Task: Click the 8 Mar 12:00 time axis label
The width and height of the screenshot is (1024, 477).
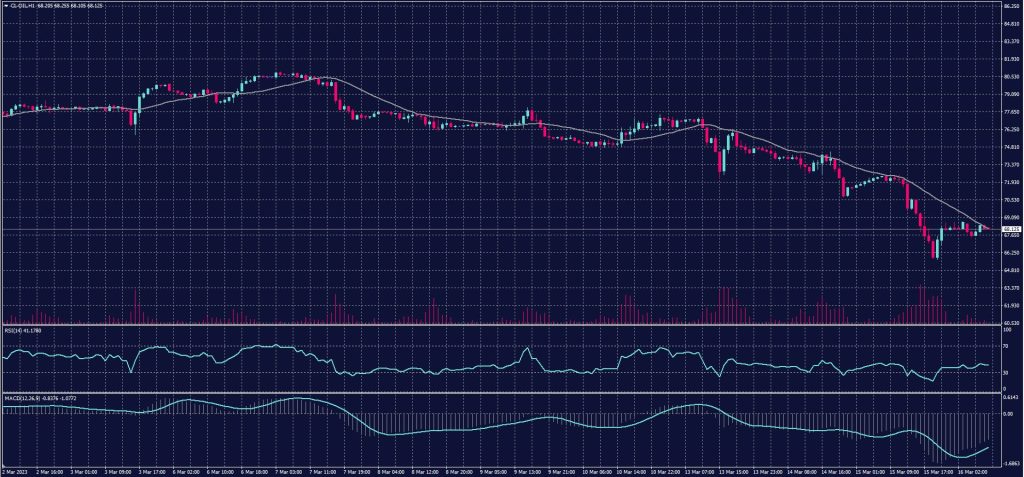Action: 426,471
